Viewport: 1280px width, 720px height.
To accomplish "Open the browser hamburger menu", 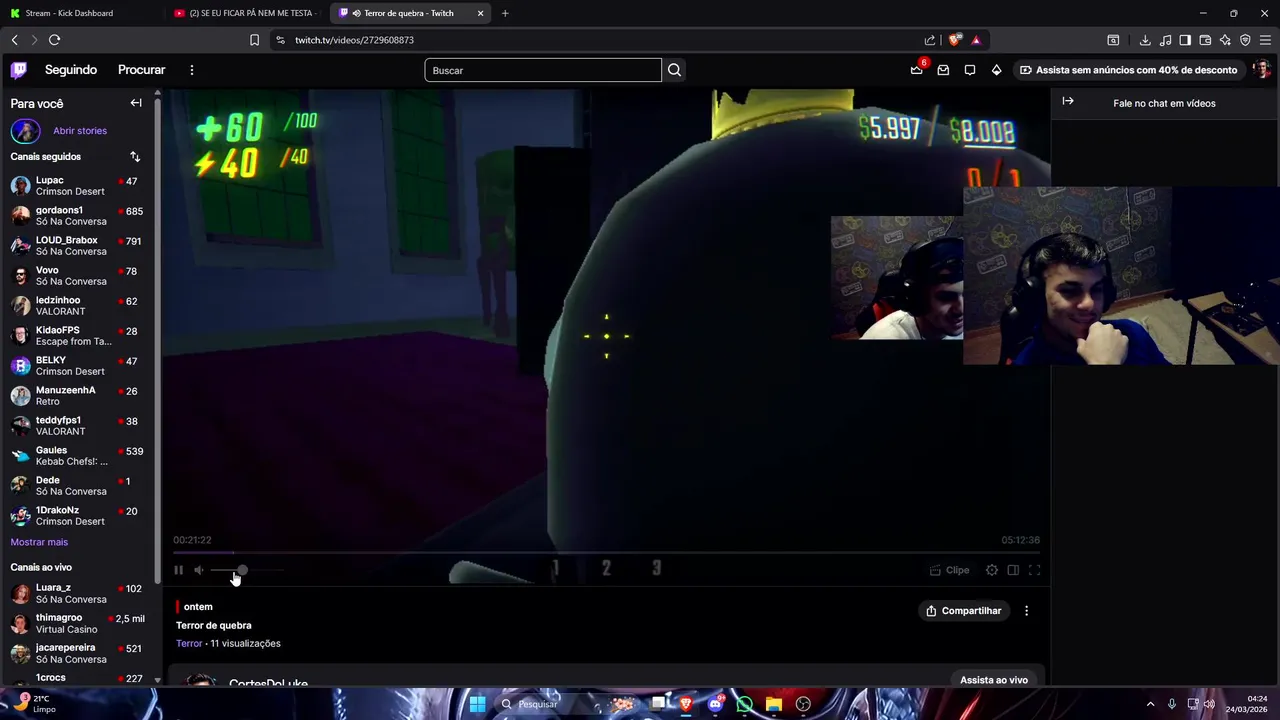I will pyautogui.click(x=1265, y=40).
